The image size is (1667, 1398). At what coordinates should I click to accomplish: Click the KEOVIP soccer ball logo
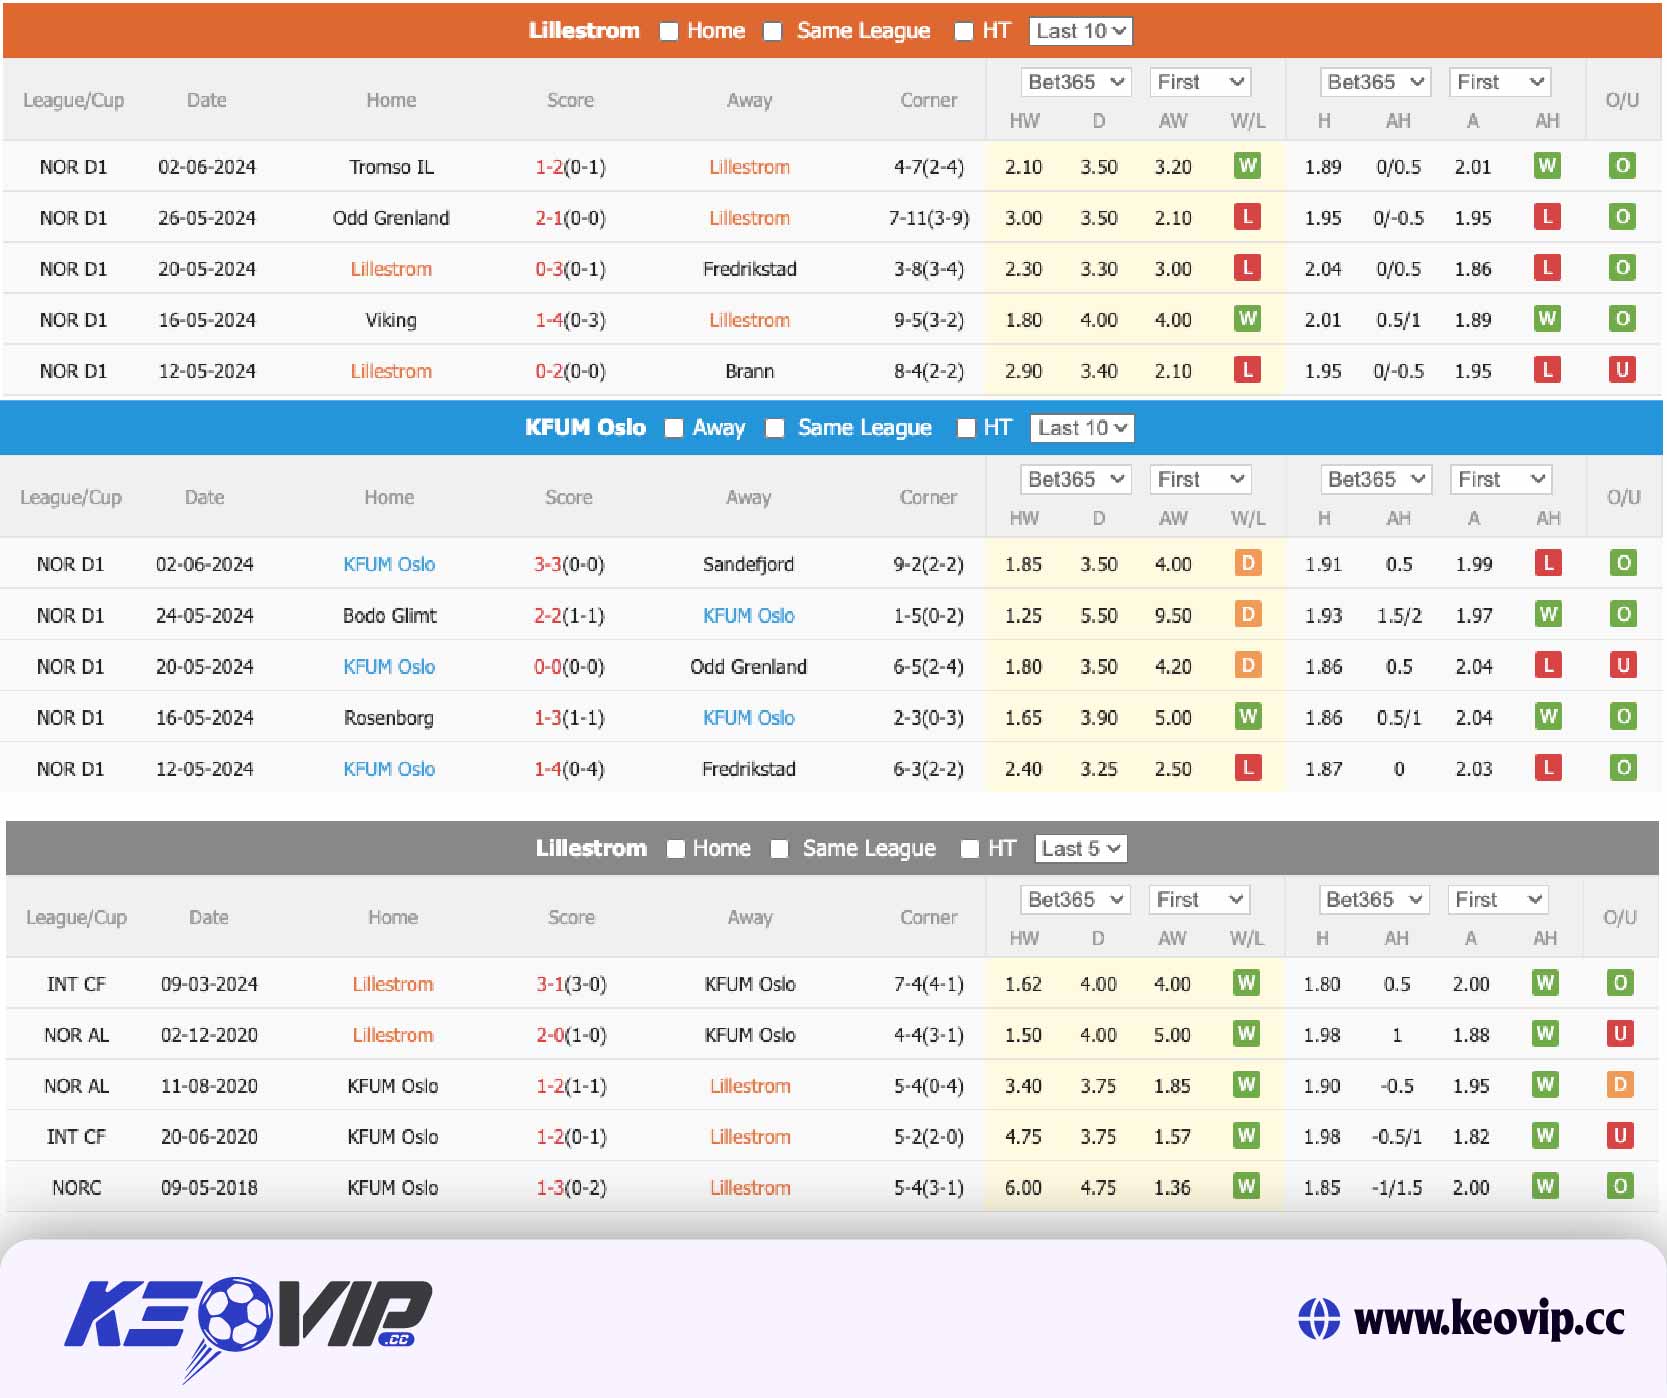coord(234,1313)
